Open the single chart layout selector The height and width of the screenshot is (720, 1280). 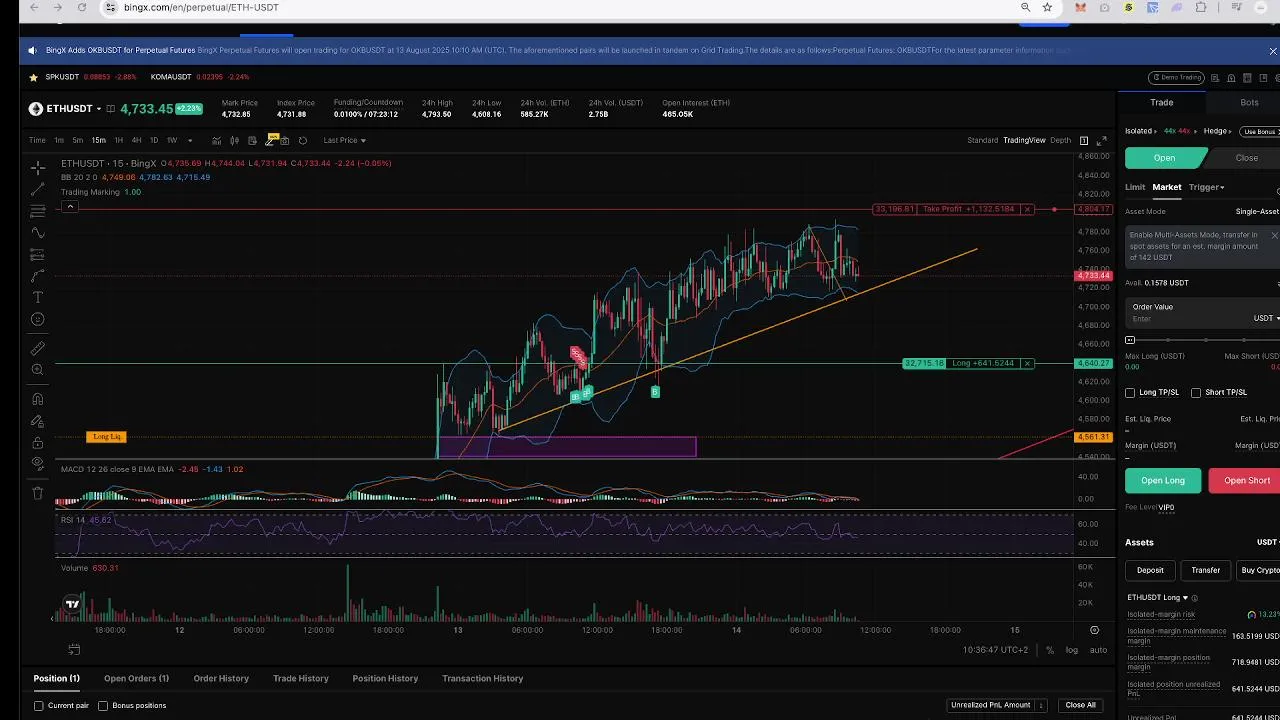coord(1083,140)
